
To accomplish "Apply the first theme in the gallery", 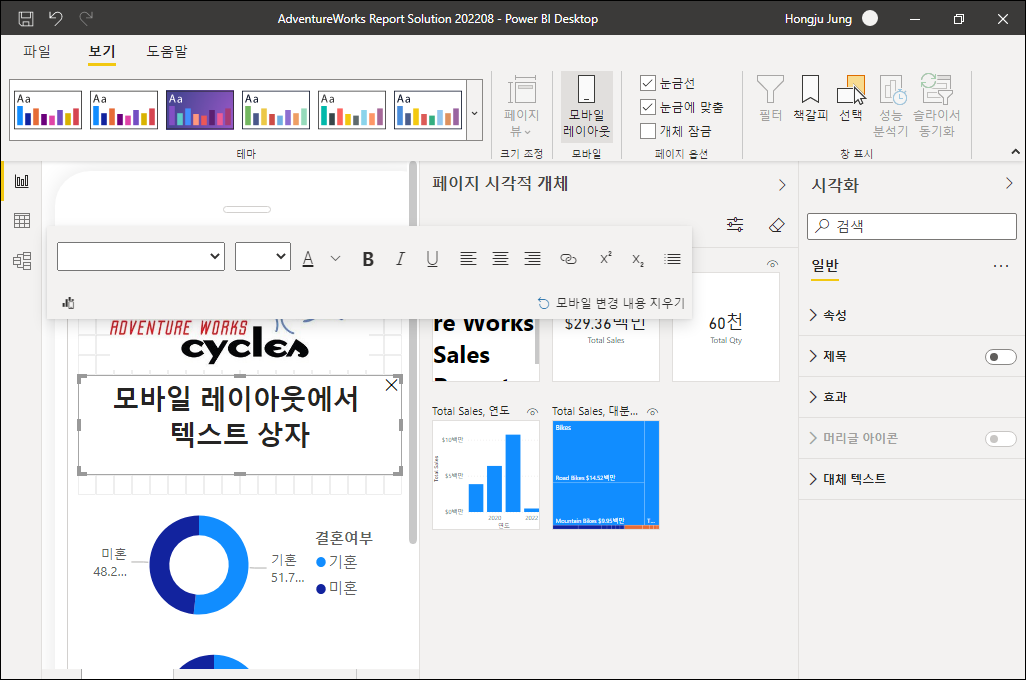I will tap(48, 110).
